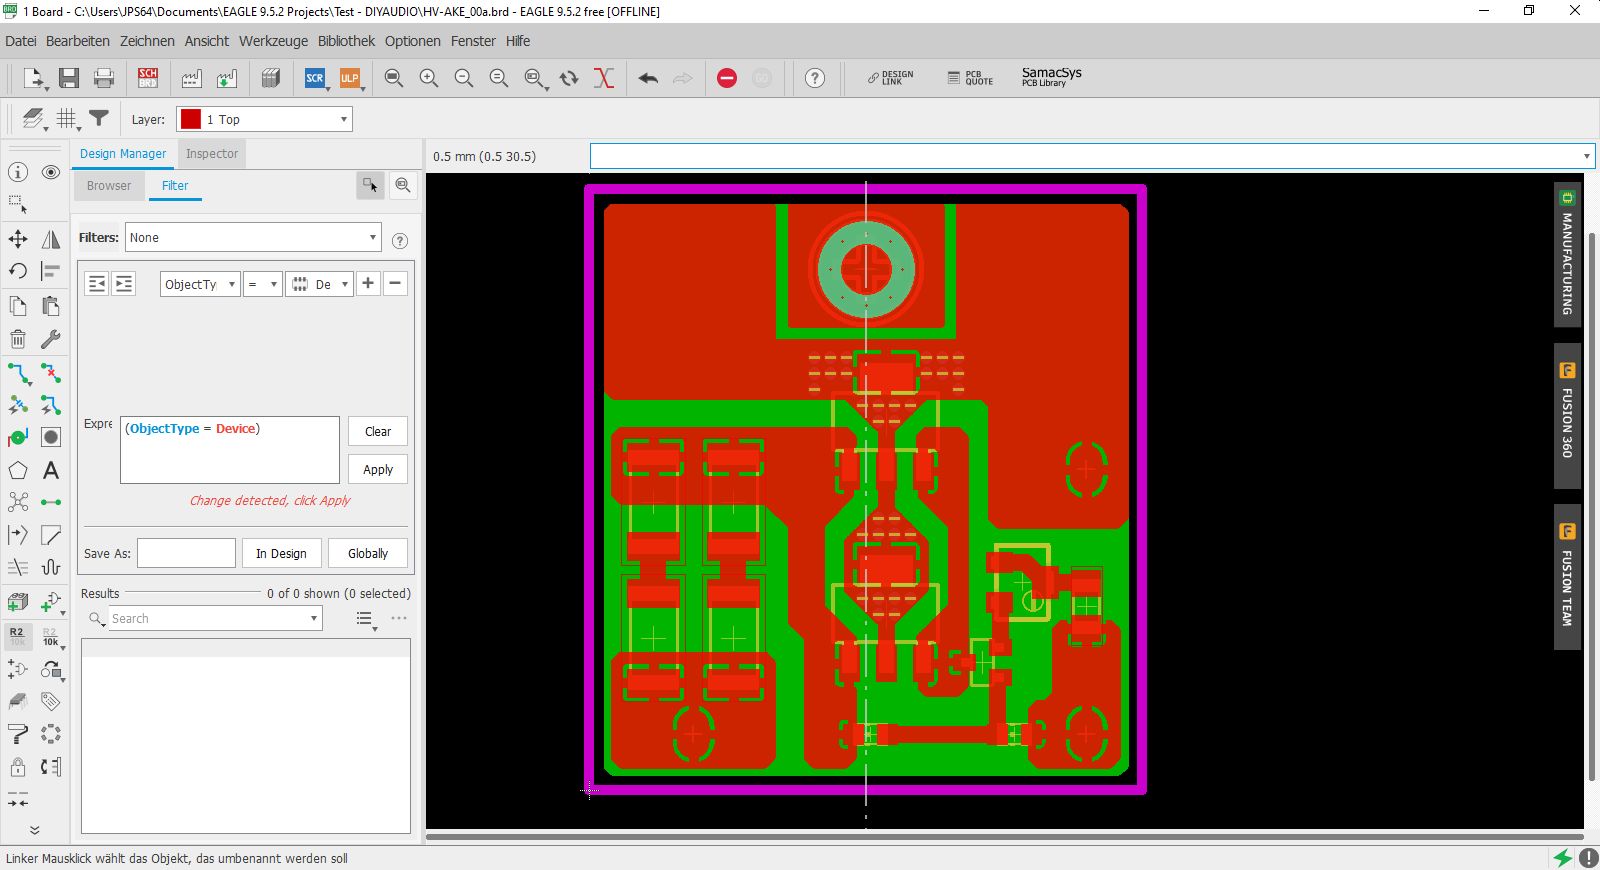Click the Apply button
This screenshot has height=870, width=1600.
click(378, 470)
